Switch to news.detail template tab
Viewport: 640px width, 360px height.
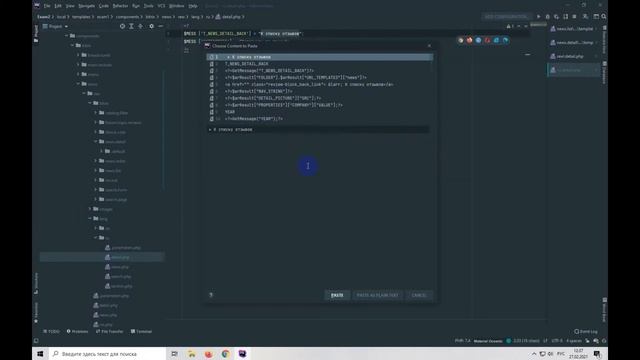click(574, 42)
